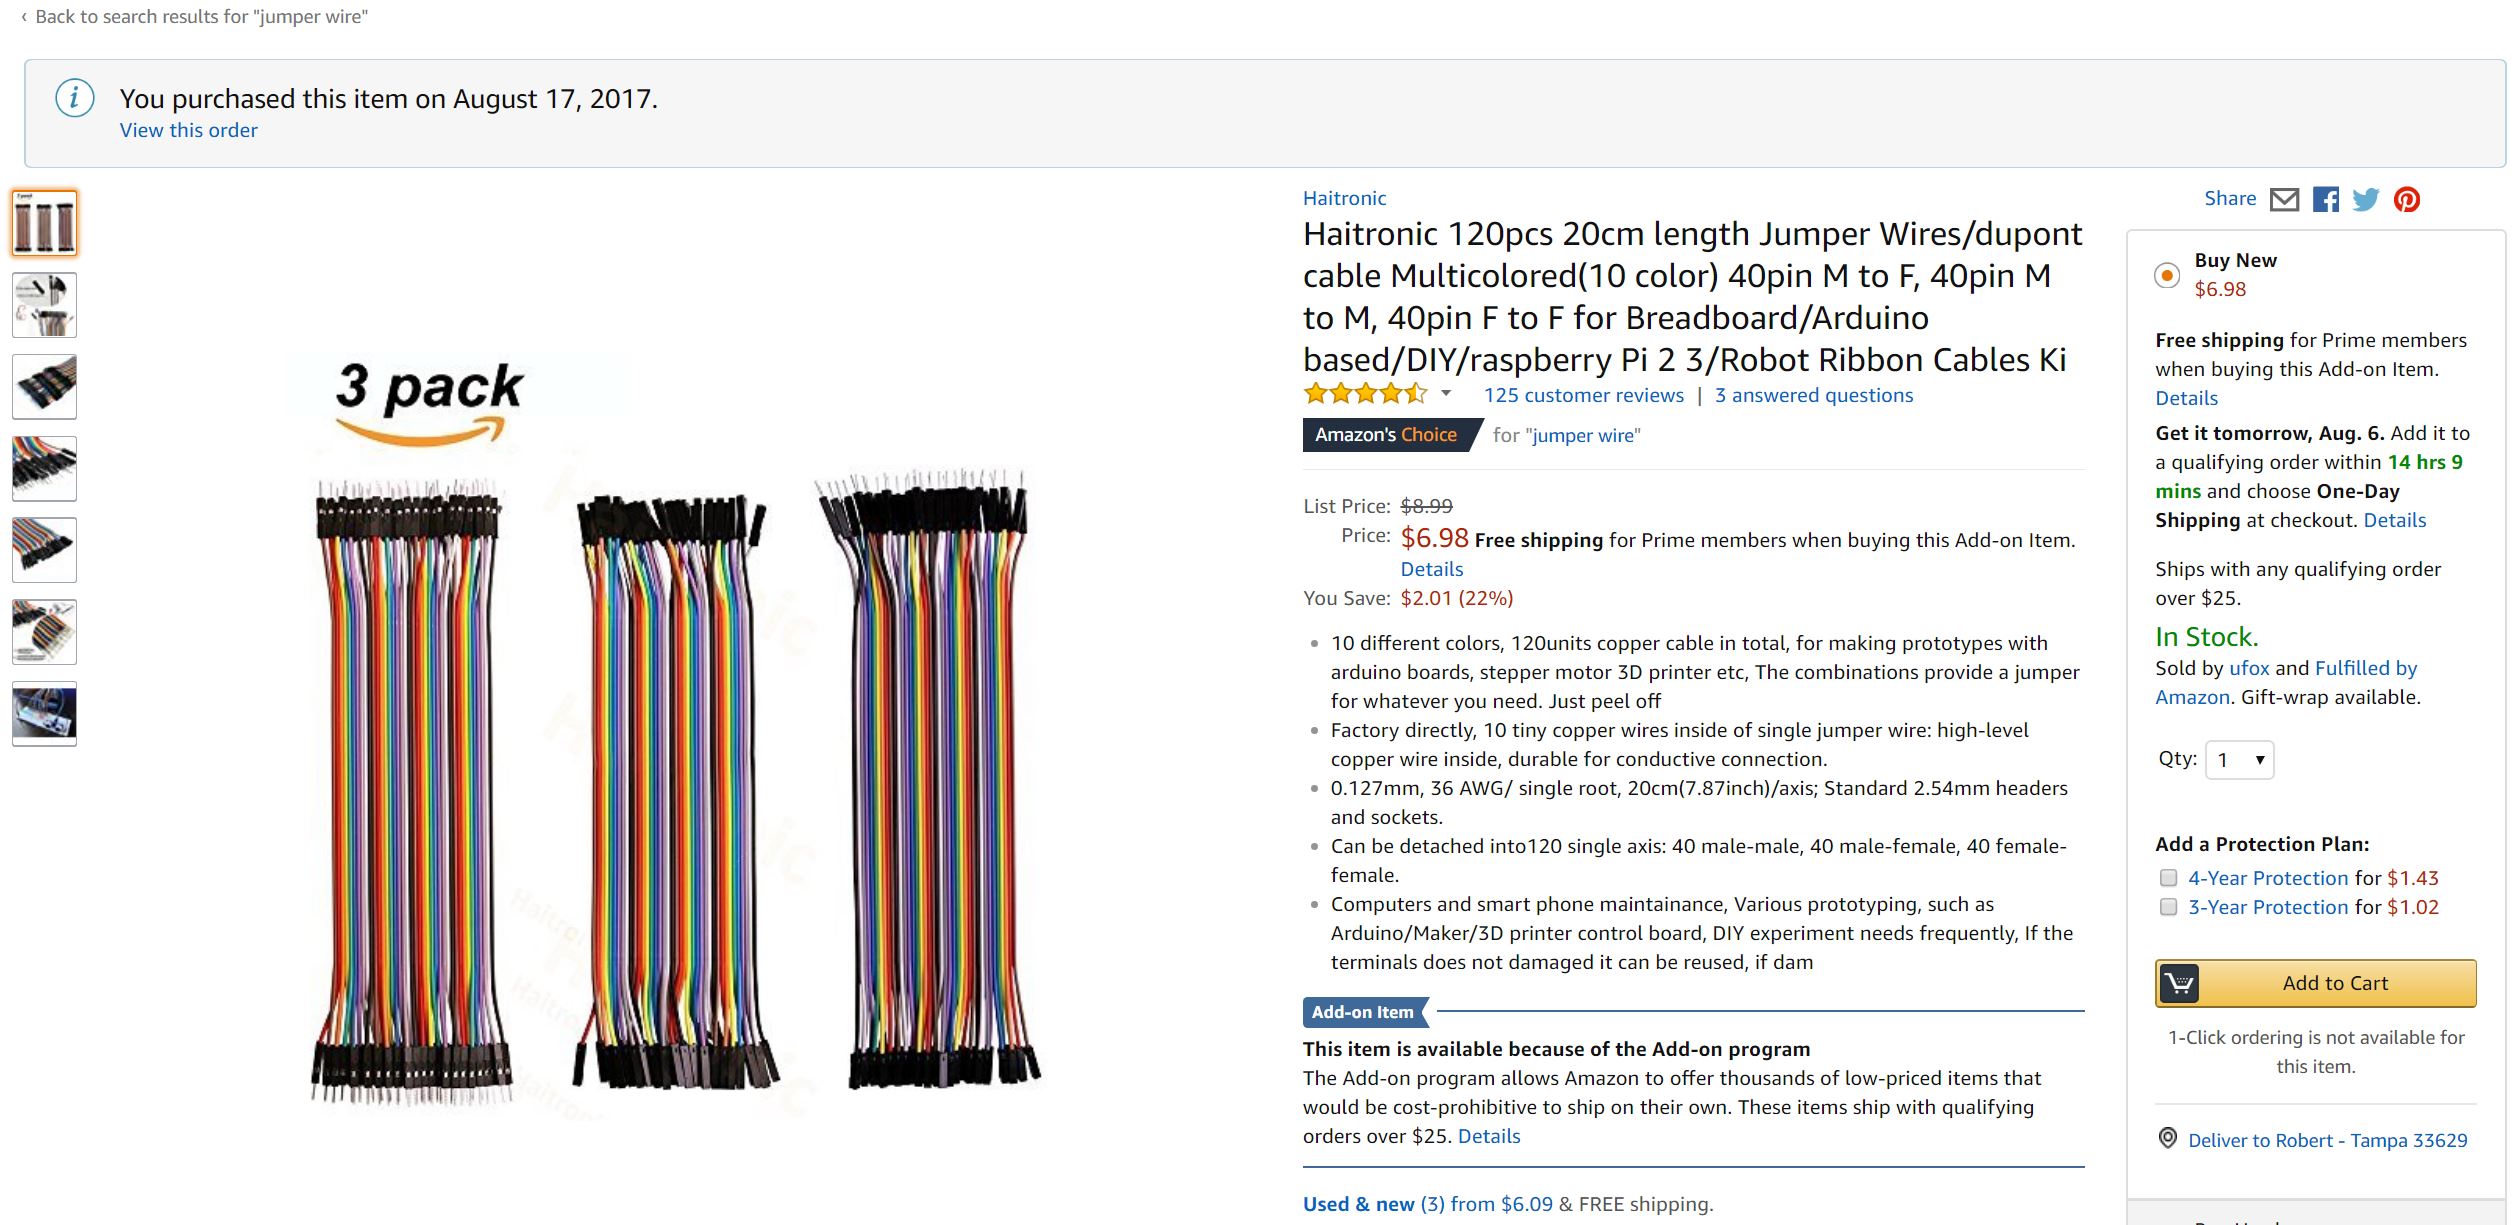This screenshot has height=1225, width=2517.
Task: Open the Qty quantity dropdown
Action: point(2239,760)
